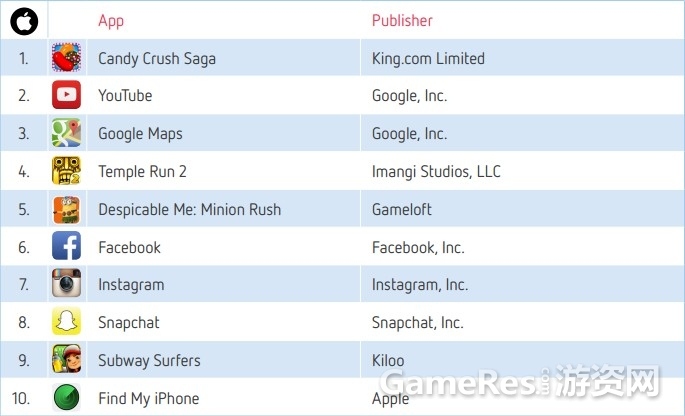685x416 pixels.
Task: Open the green Find My iPhone icon
Action: point(66,398)
